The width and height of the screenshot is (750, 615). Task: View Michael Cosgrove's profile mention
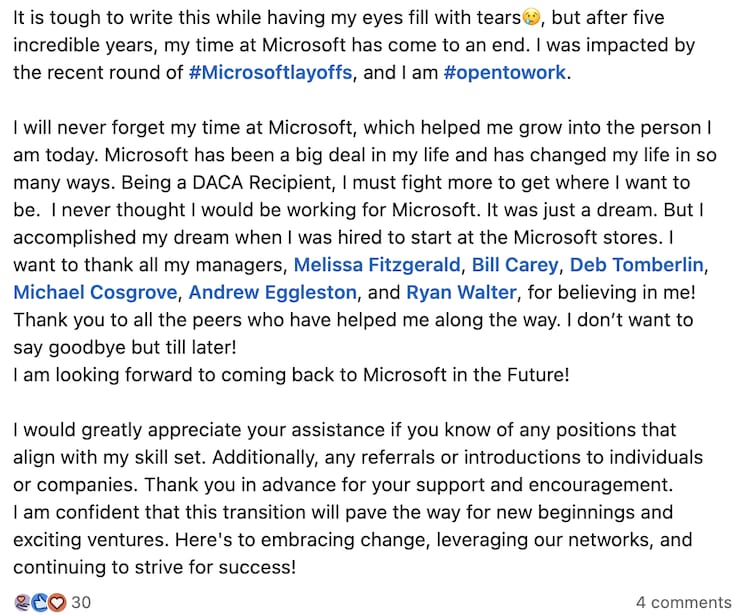pyautogui.click(x=94, y=292)
